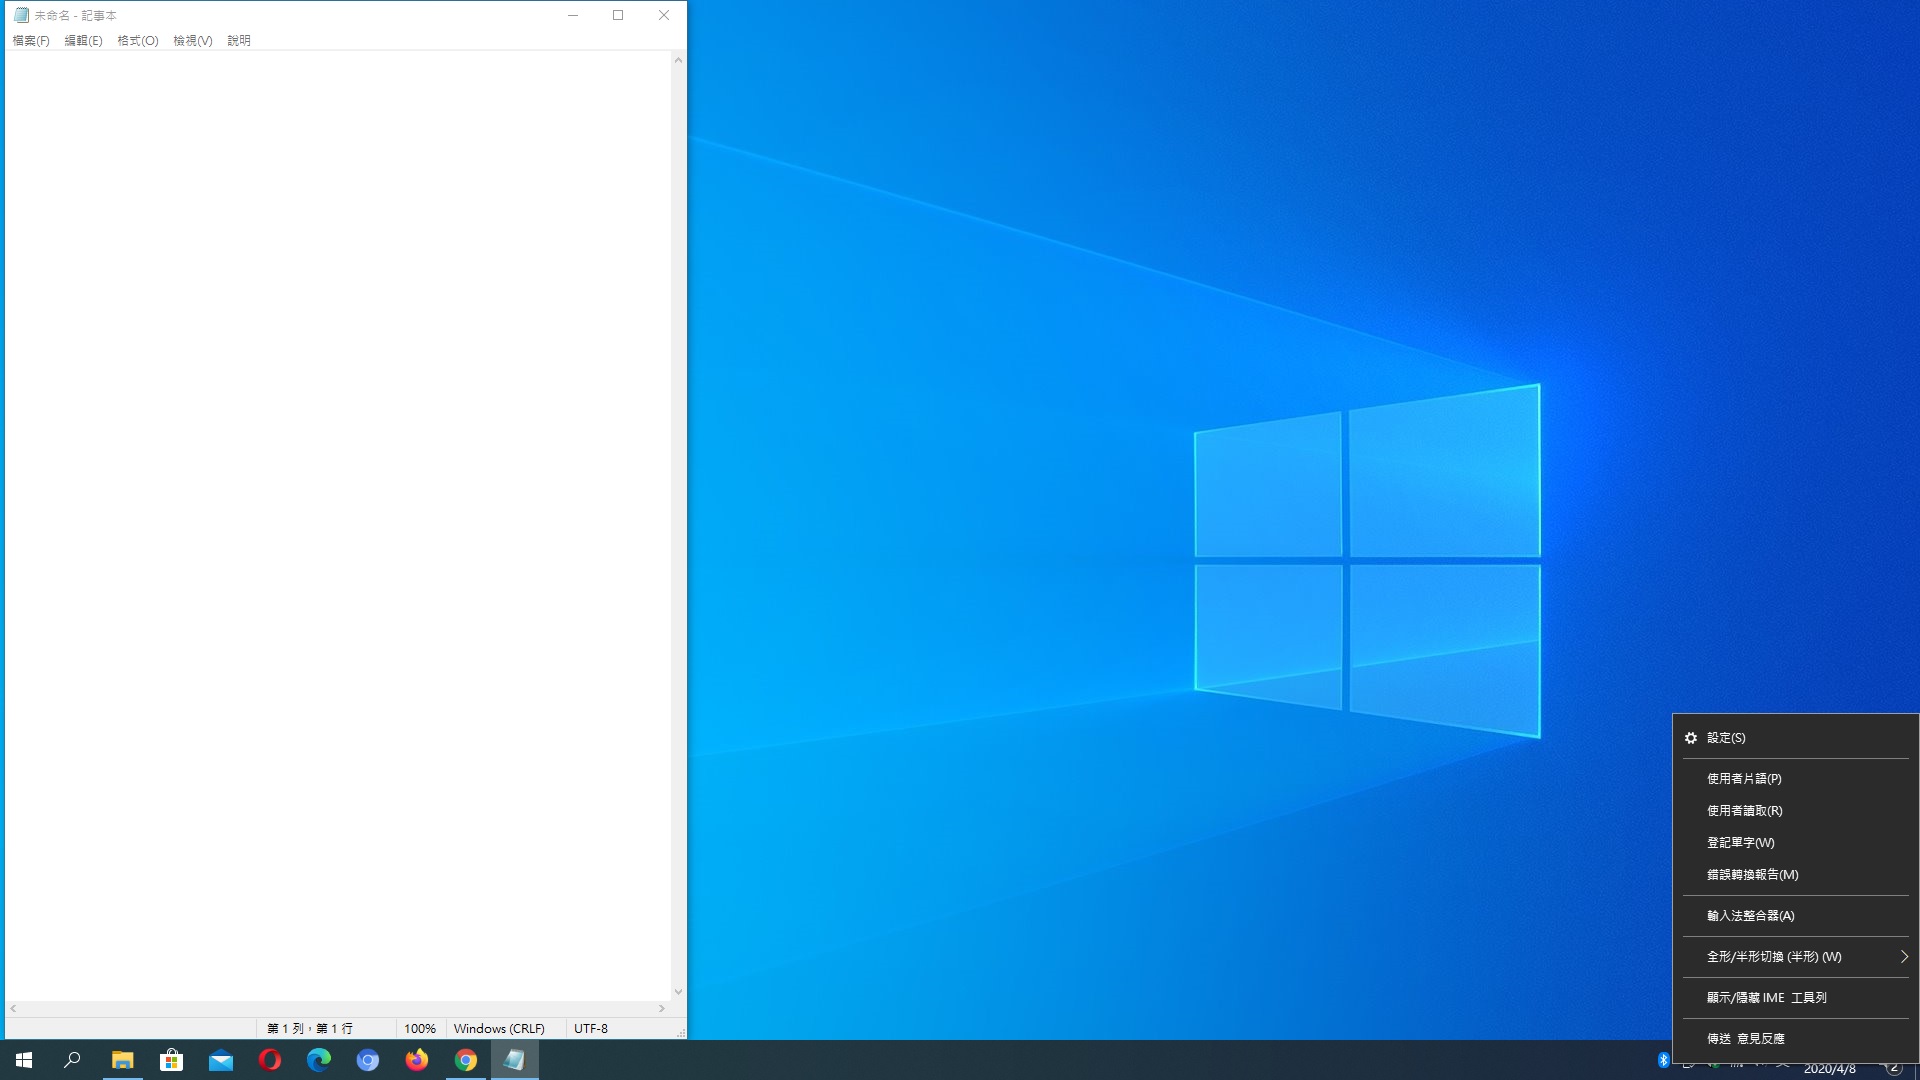
Task: Click the UTF-8 encoding status text
Action: (x=591, y=1029)
